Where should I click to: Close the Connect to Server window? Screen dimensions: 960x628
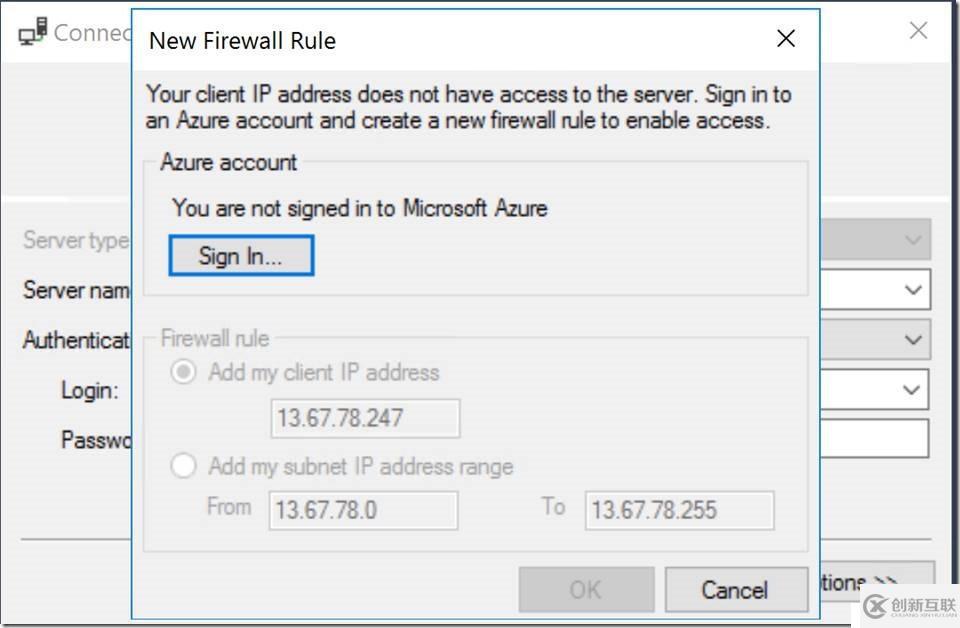918,30
